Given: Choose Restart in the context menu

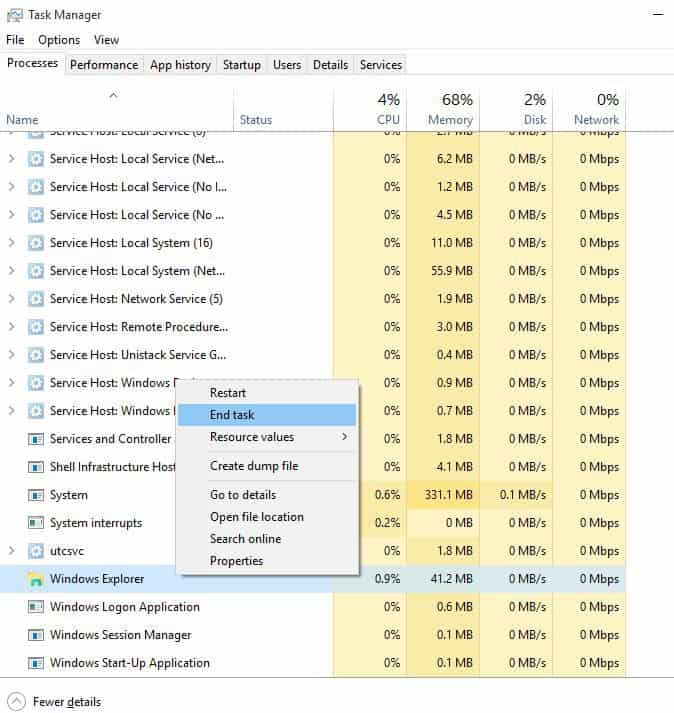Looking at the screenshot, I should click(267, 393).
